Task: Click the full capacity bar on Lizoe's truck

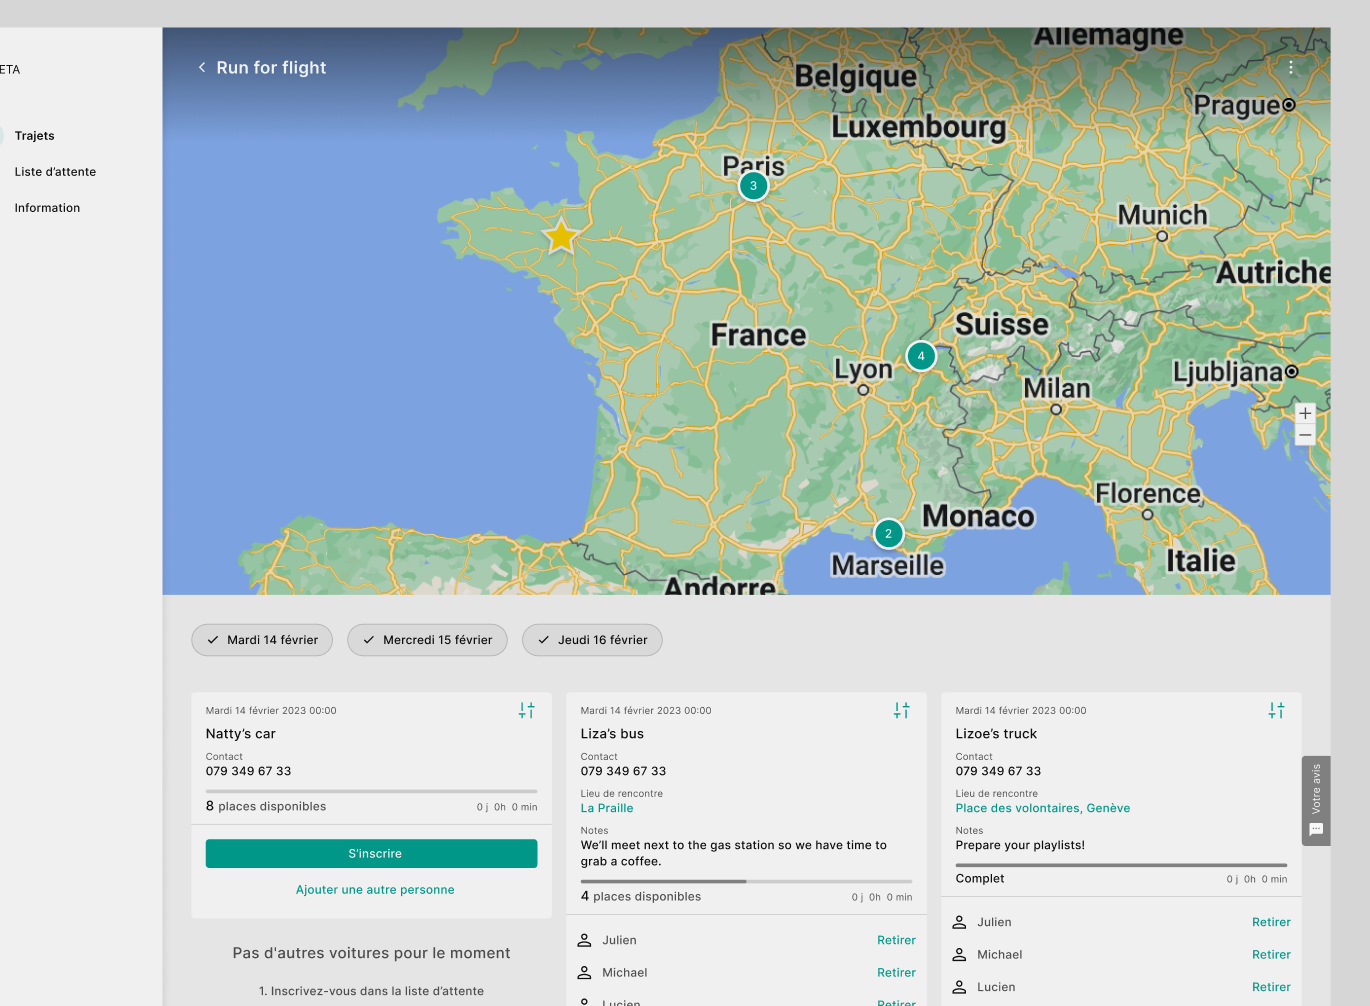Action: pyautogui.click(x=1121, y=865)
